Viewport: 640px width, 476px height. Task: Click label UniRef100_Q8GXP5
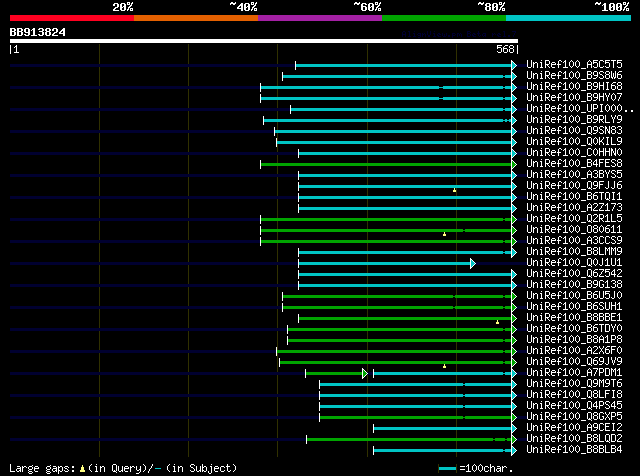pyautogui.click(x=574, y=417)
